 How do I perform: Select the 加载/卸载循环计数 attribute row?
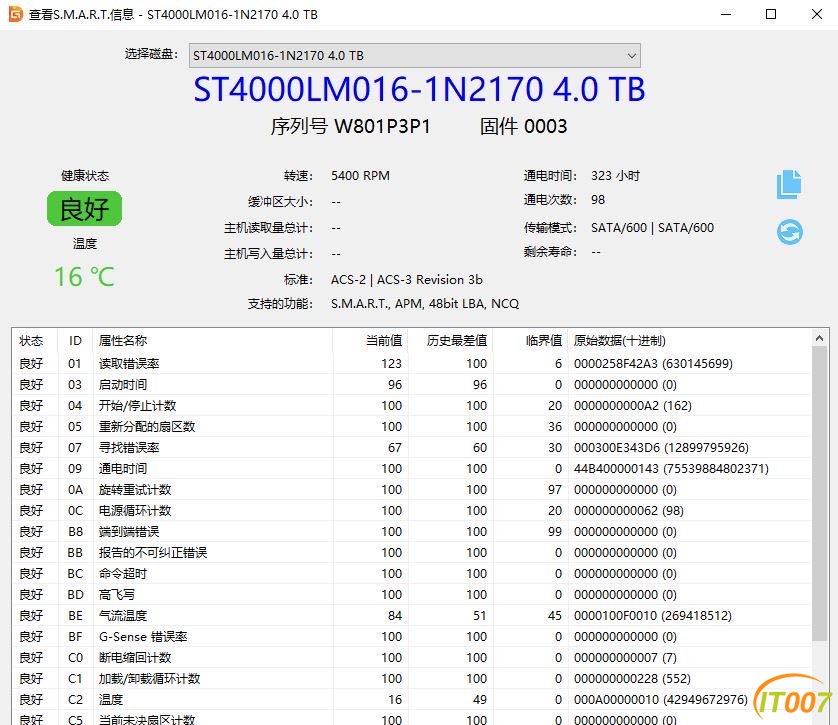(x=410, y=679)
